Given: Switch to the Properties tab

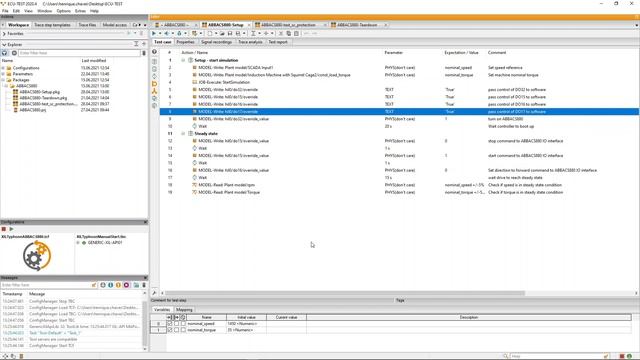Looking at the screenshot, I should pos(185,42).
